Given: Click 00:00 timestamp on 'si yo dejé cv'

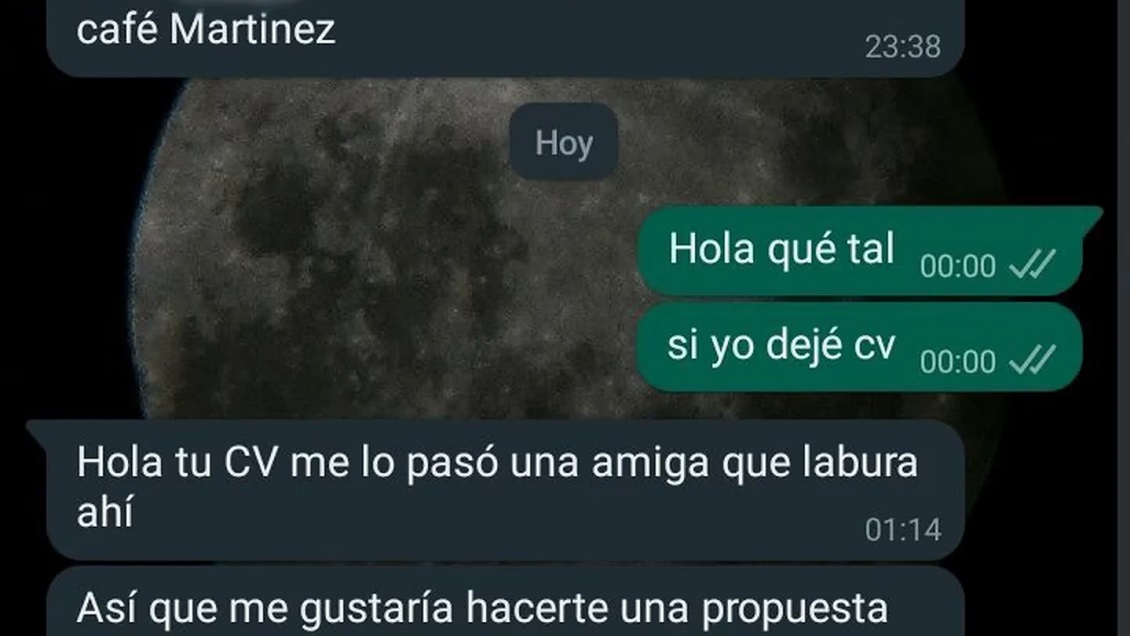Looking at the screenshot, I should click(x=958, y=362).
